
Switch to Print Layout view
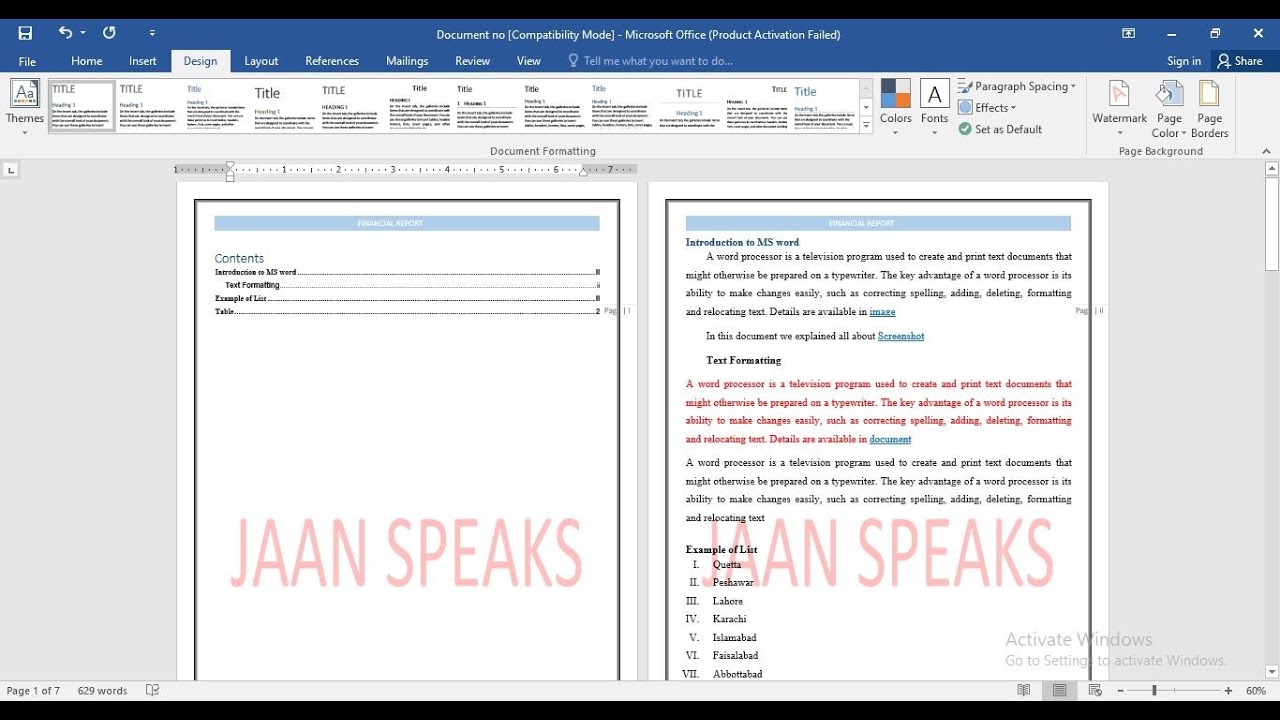(x=1059, y=691)
